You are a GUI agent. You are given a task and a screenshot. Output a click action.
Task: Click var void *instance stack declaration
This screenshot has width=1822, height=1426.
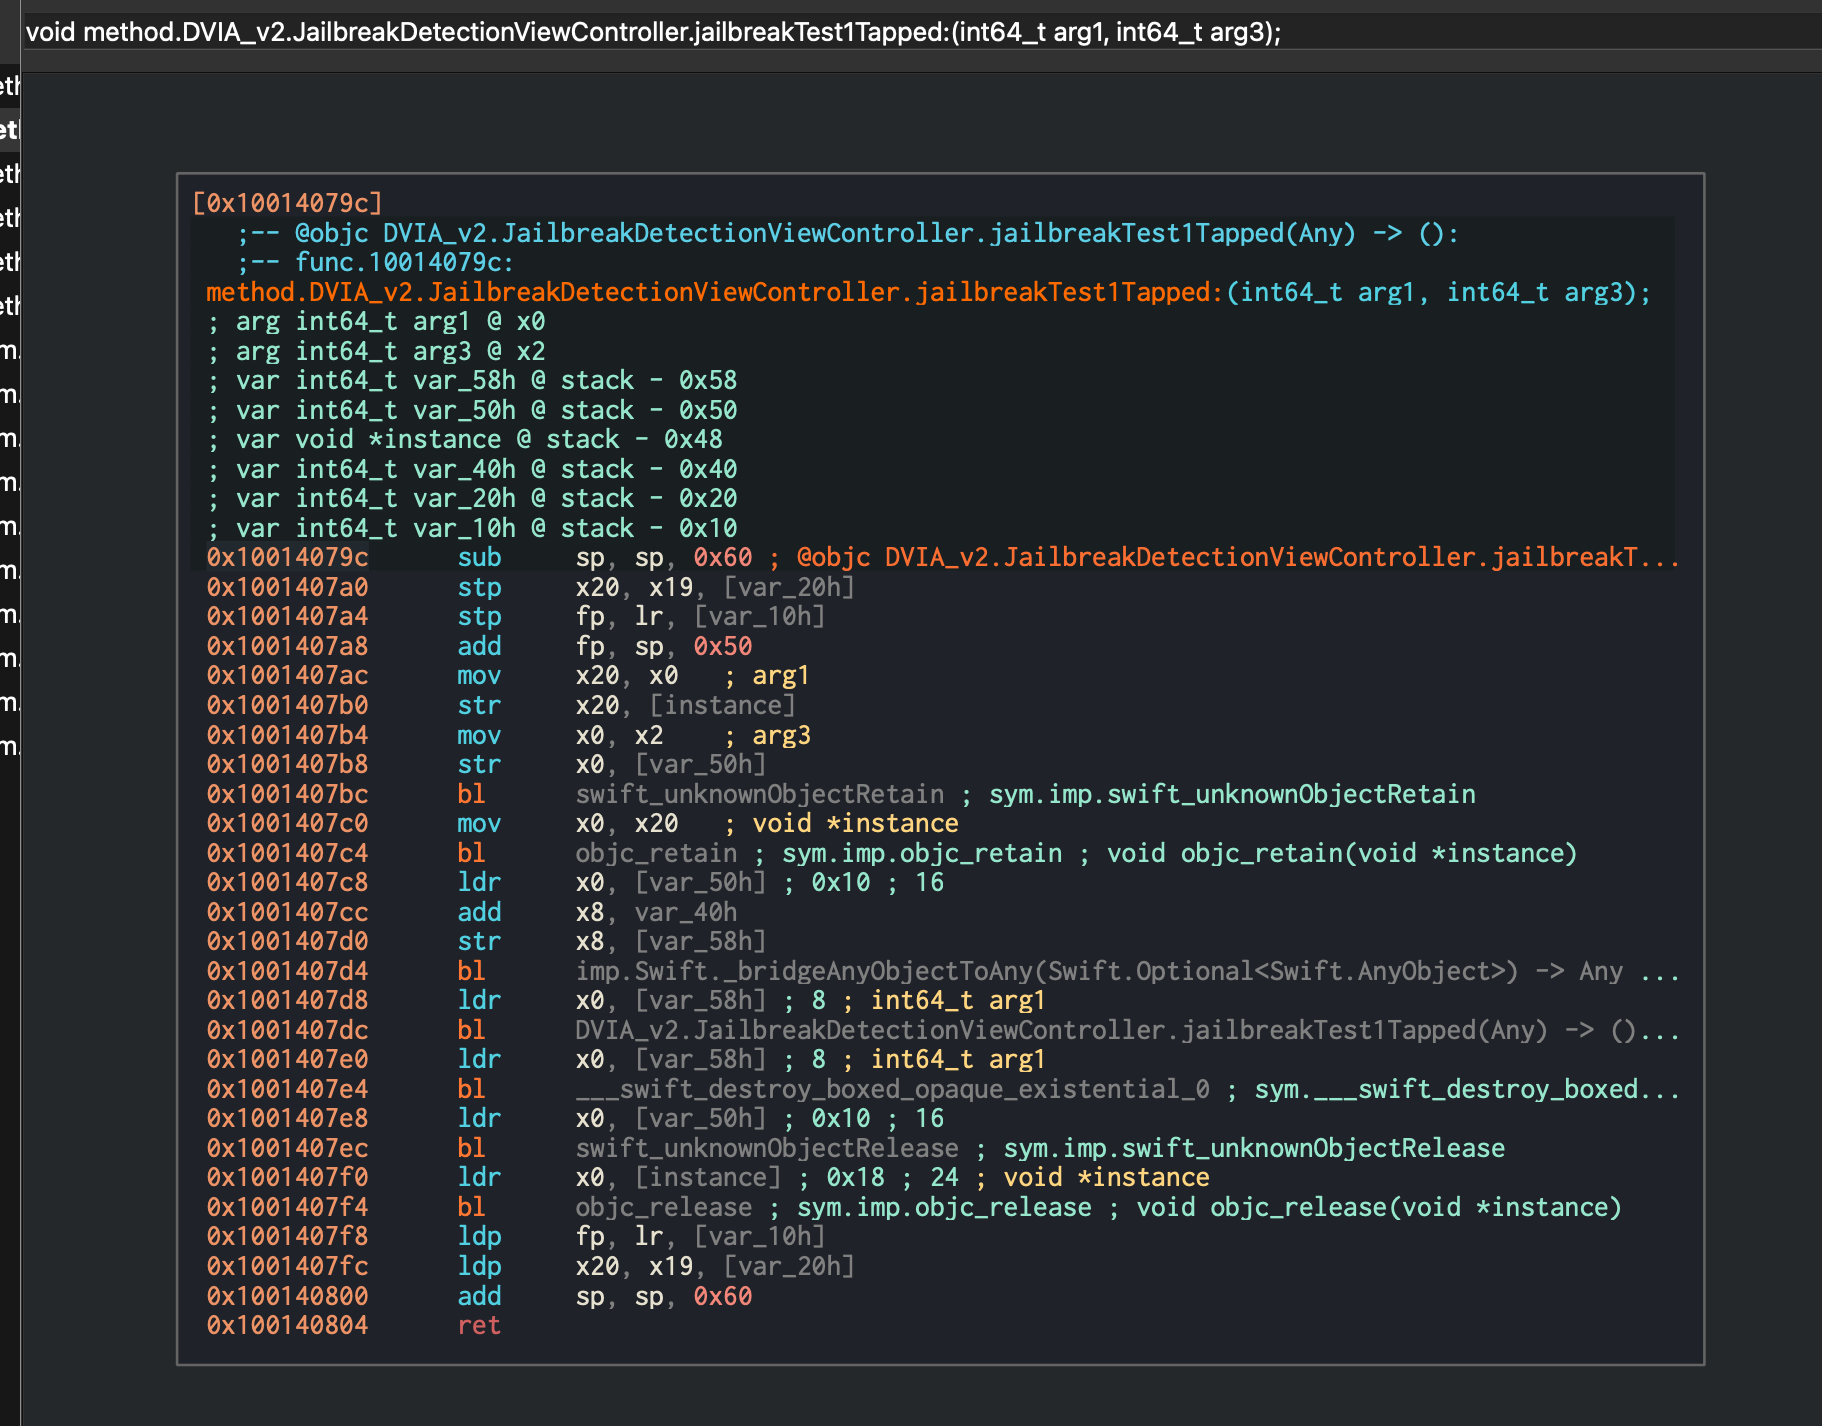464,439
